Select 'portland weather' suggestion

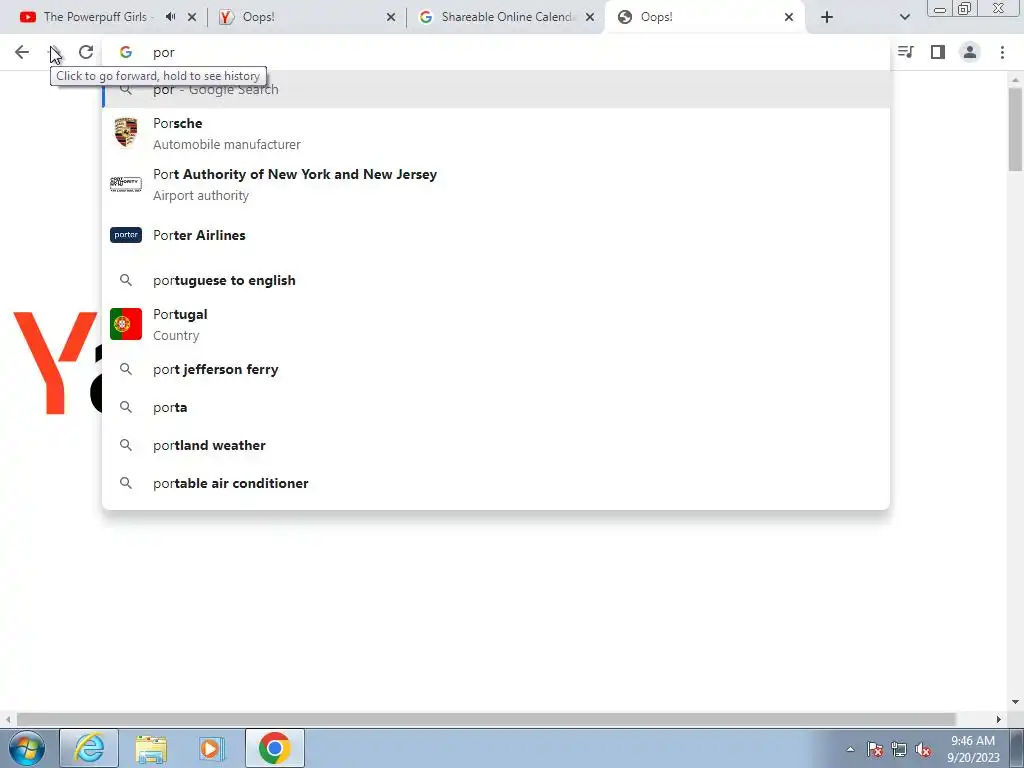coord(496,445)
